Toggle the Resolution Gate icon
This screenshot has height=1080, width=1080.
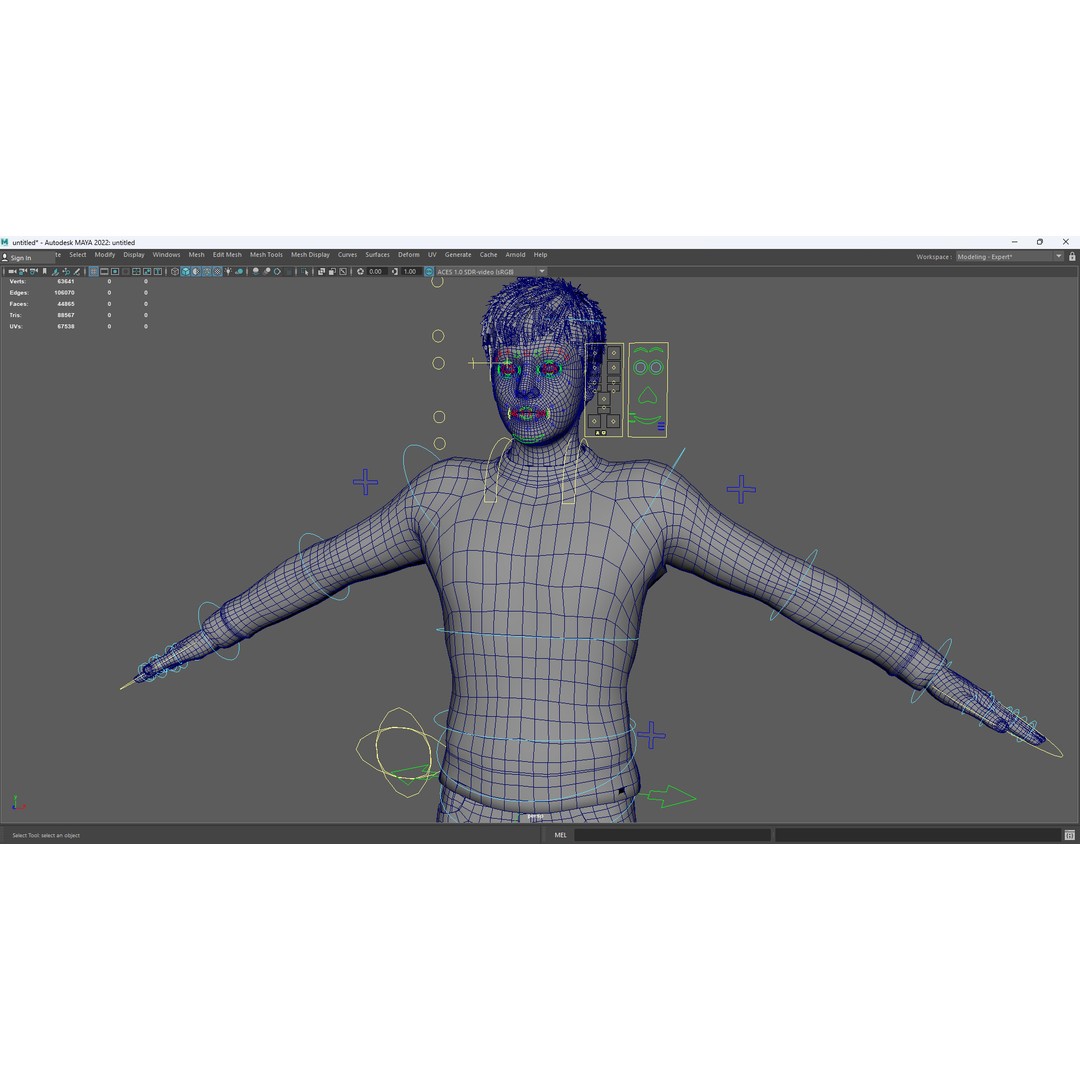tap(115, 271)
